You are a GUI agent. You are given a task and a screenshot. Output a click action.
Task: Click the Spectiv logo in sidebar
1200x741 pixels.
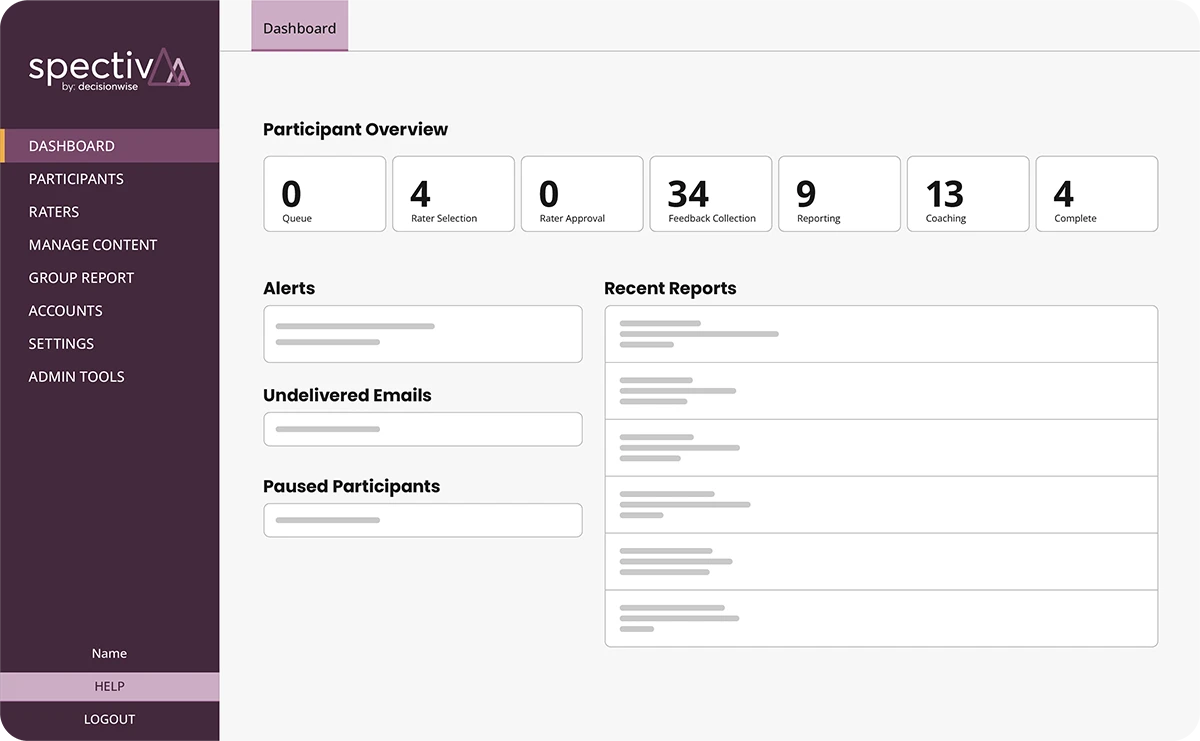pyautogui.click(x=109, y=71)
